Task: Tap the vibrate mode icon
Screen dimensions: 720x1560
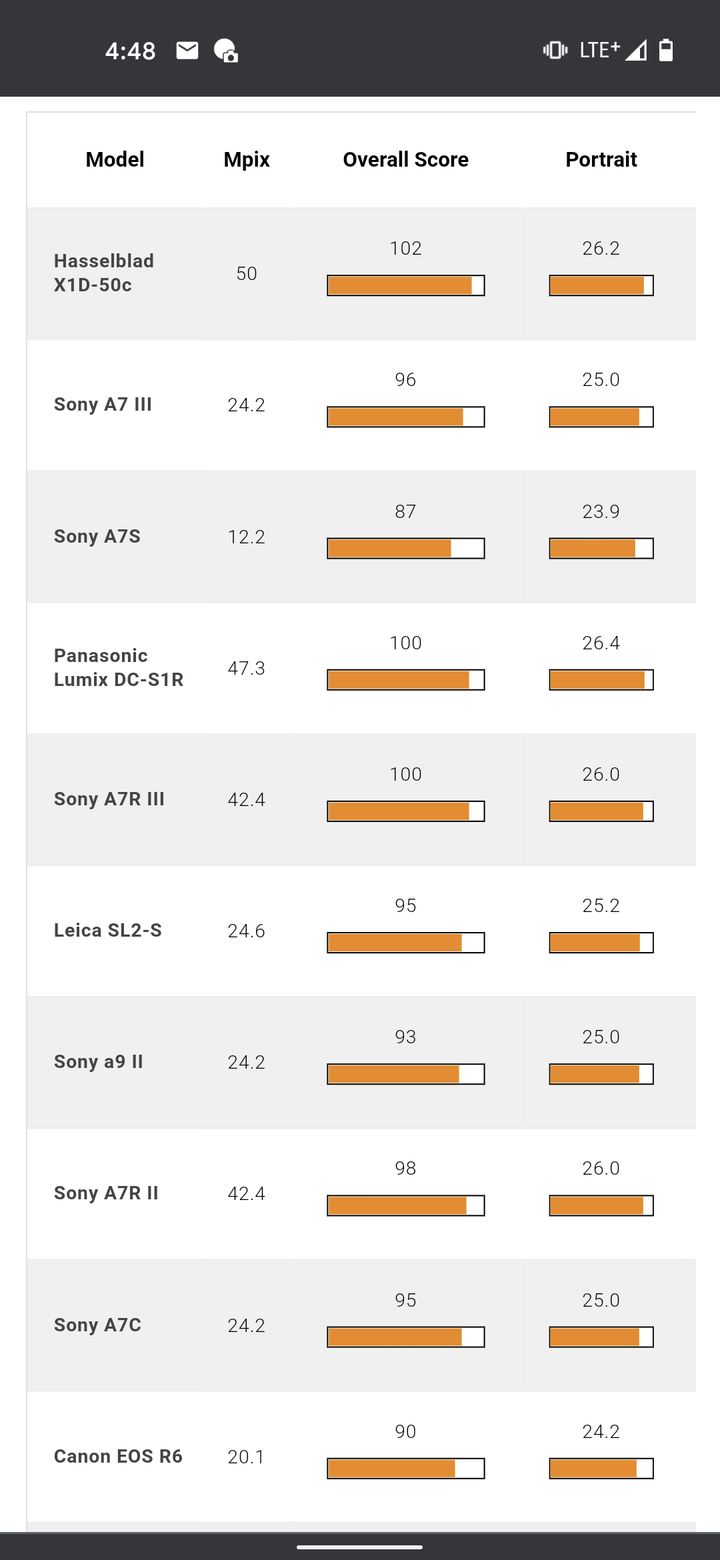Action: (555, 50)
